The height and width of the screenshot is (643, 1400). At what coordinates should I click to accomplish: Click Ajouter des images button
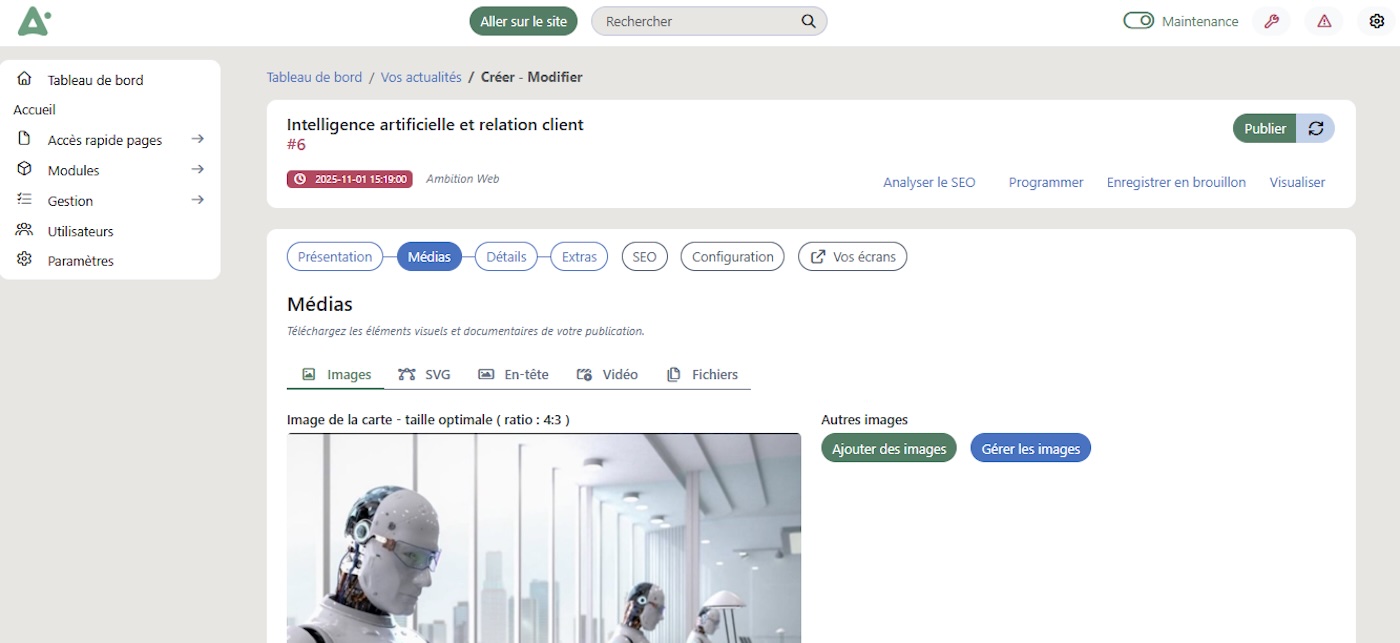coord(889,448)
